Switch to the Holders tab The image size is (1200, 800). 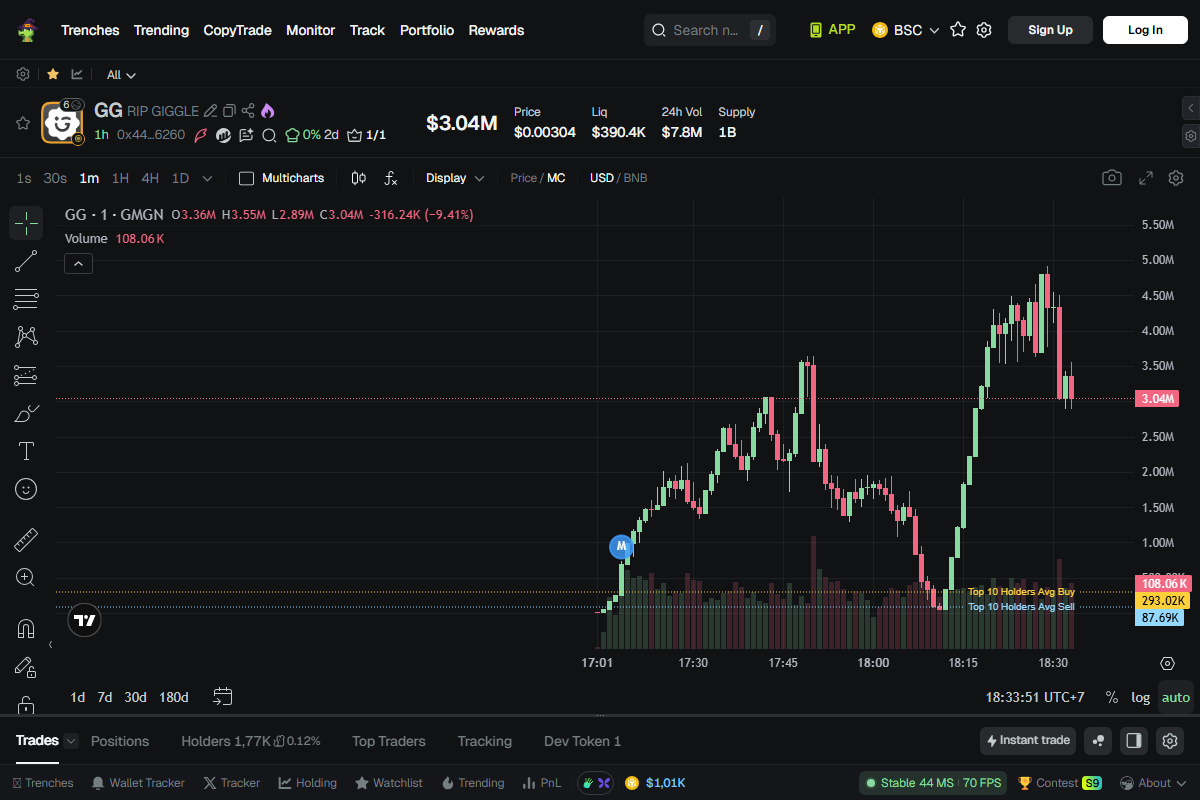coord(225,741)
